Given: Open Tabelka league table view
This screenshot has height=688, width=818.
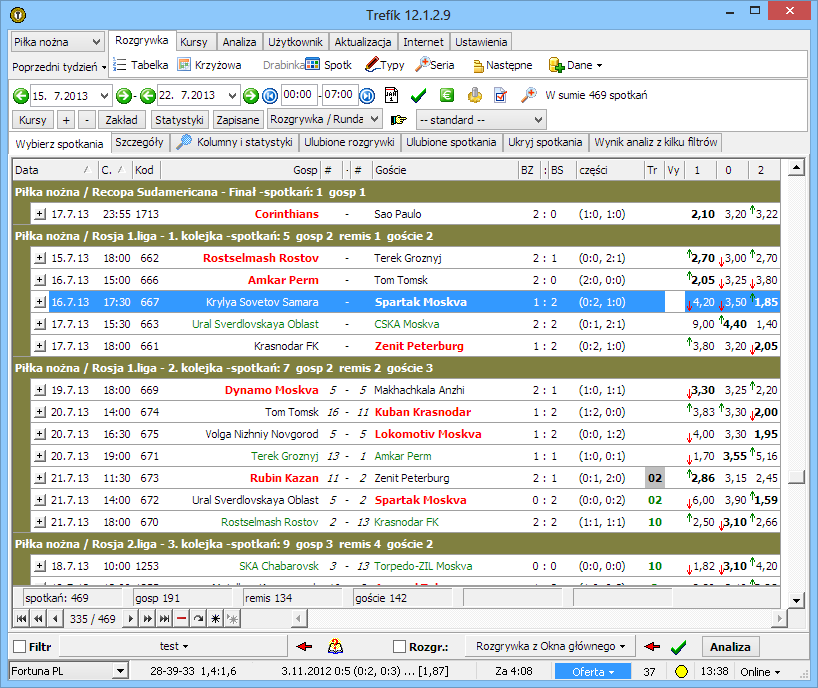Looking at the screenshot, I should [x=139, y=65].
